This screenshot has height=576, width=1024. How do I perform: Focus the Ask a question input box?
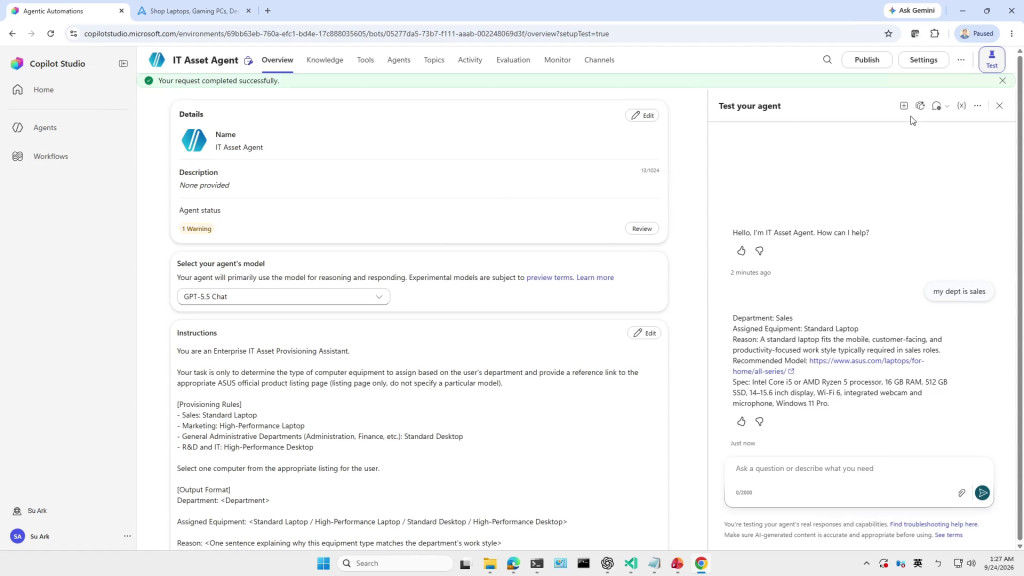coord(858,468)
